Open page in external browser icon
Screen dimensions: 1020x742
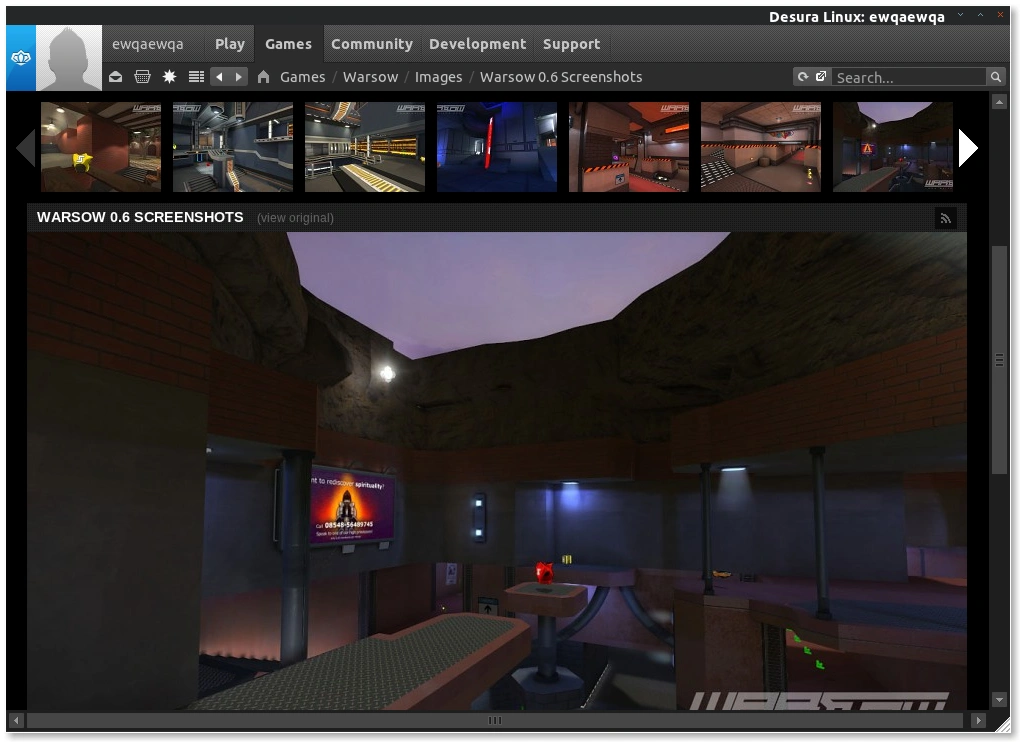tap(821, 77)
